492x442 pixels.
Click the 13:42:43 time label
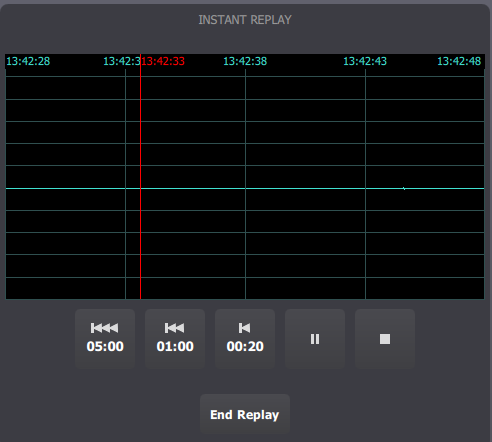[365, 61]
